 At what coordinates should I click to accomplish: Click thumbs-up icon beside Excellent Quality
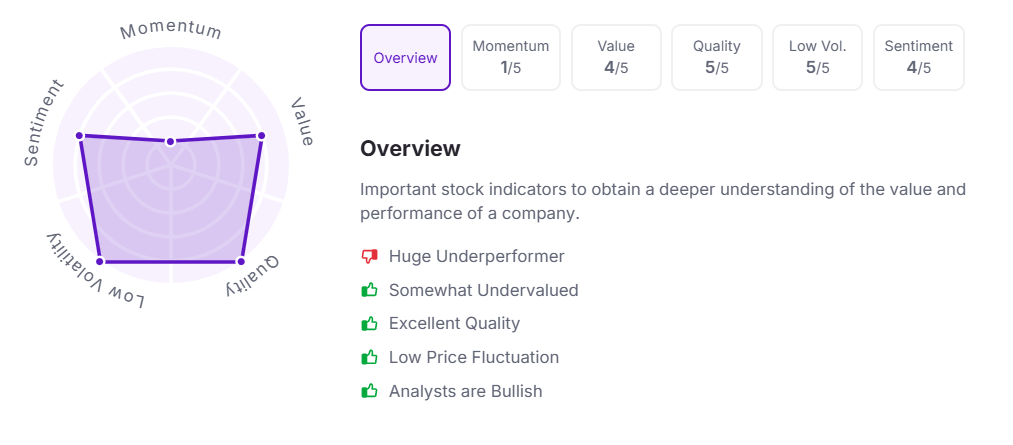(370, 324)
